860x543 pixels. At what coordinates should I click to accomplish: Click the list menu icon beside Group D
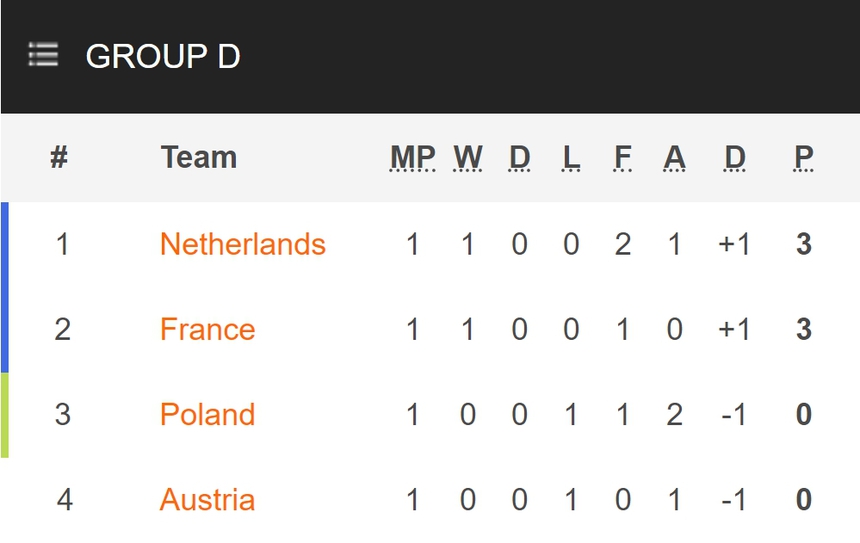(x=43, y=55)
